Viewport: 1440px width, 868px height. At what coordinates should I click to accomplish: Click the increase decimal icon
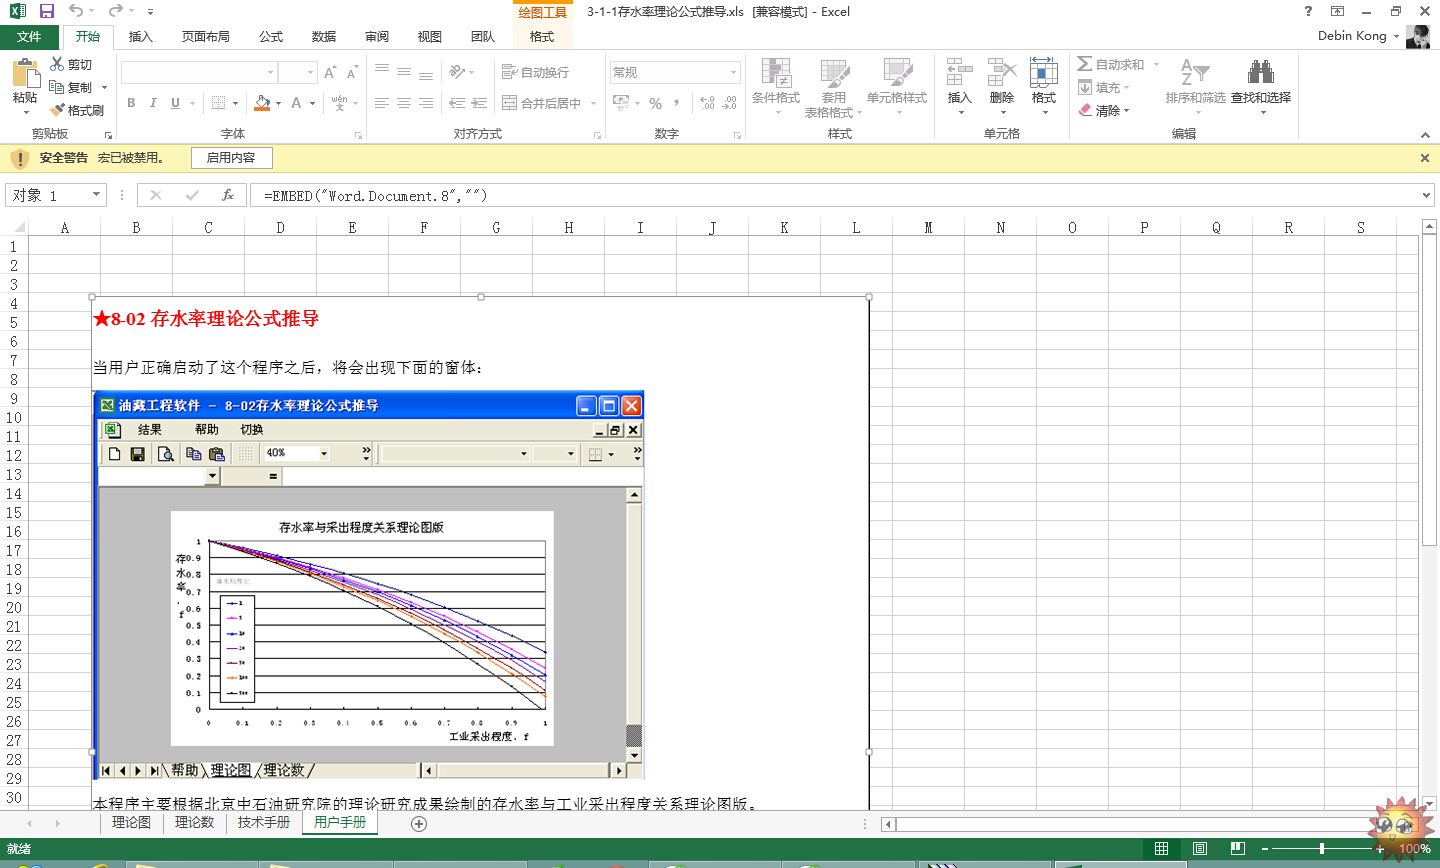[707, 103]
